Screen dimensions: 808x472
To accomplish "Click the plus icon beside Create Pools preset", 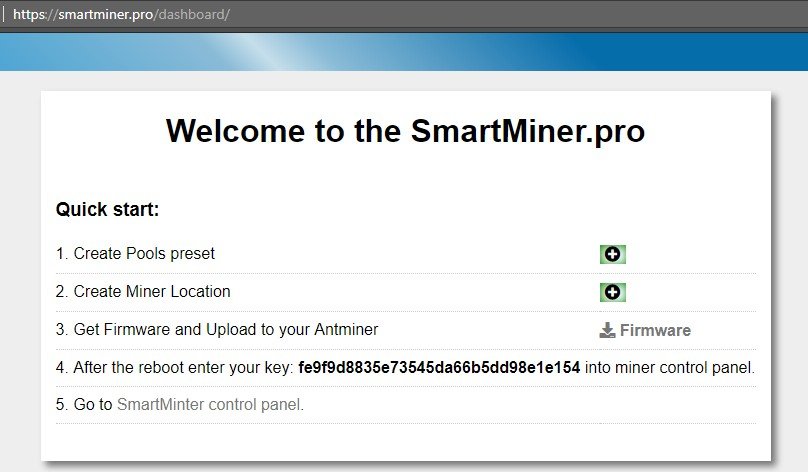I will point(613,254).
